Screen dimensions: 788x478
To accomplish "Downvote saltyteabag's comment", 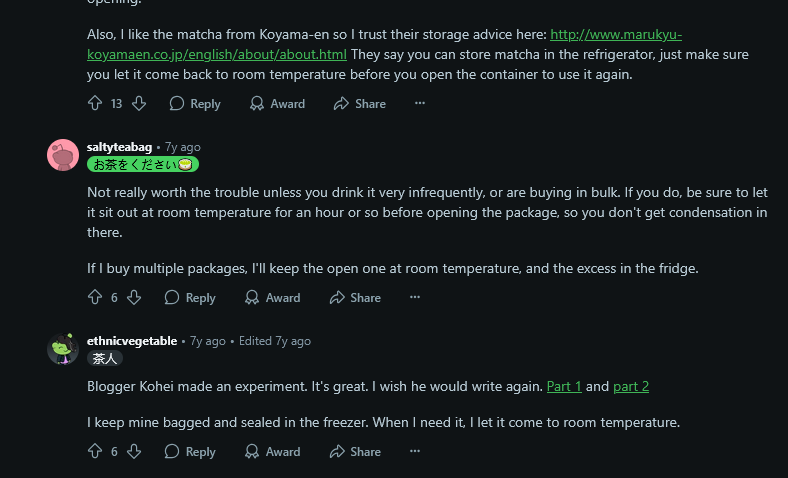I will tap(134, 298).
